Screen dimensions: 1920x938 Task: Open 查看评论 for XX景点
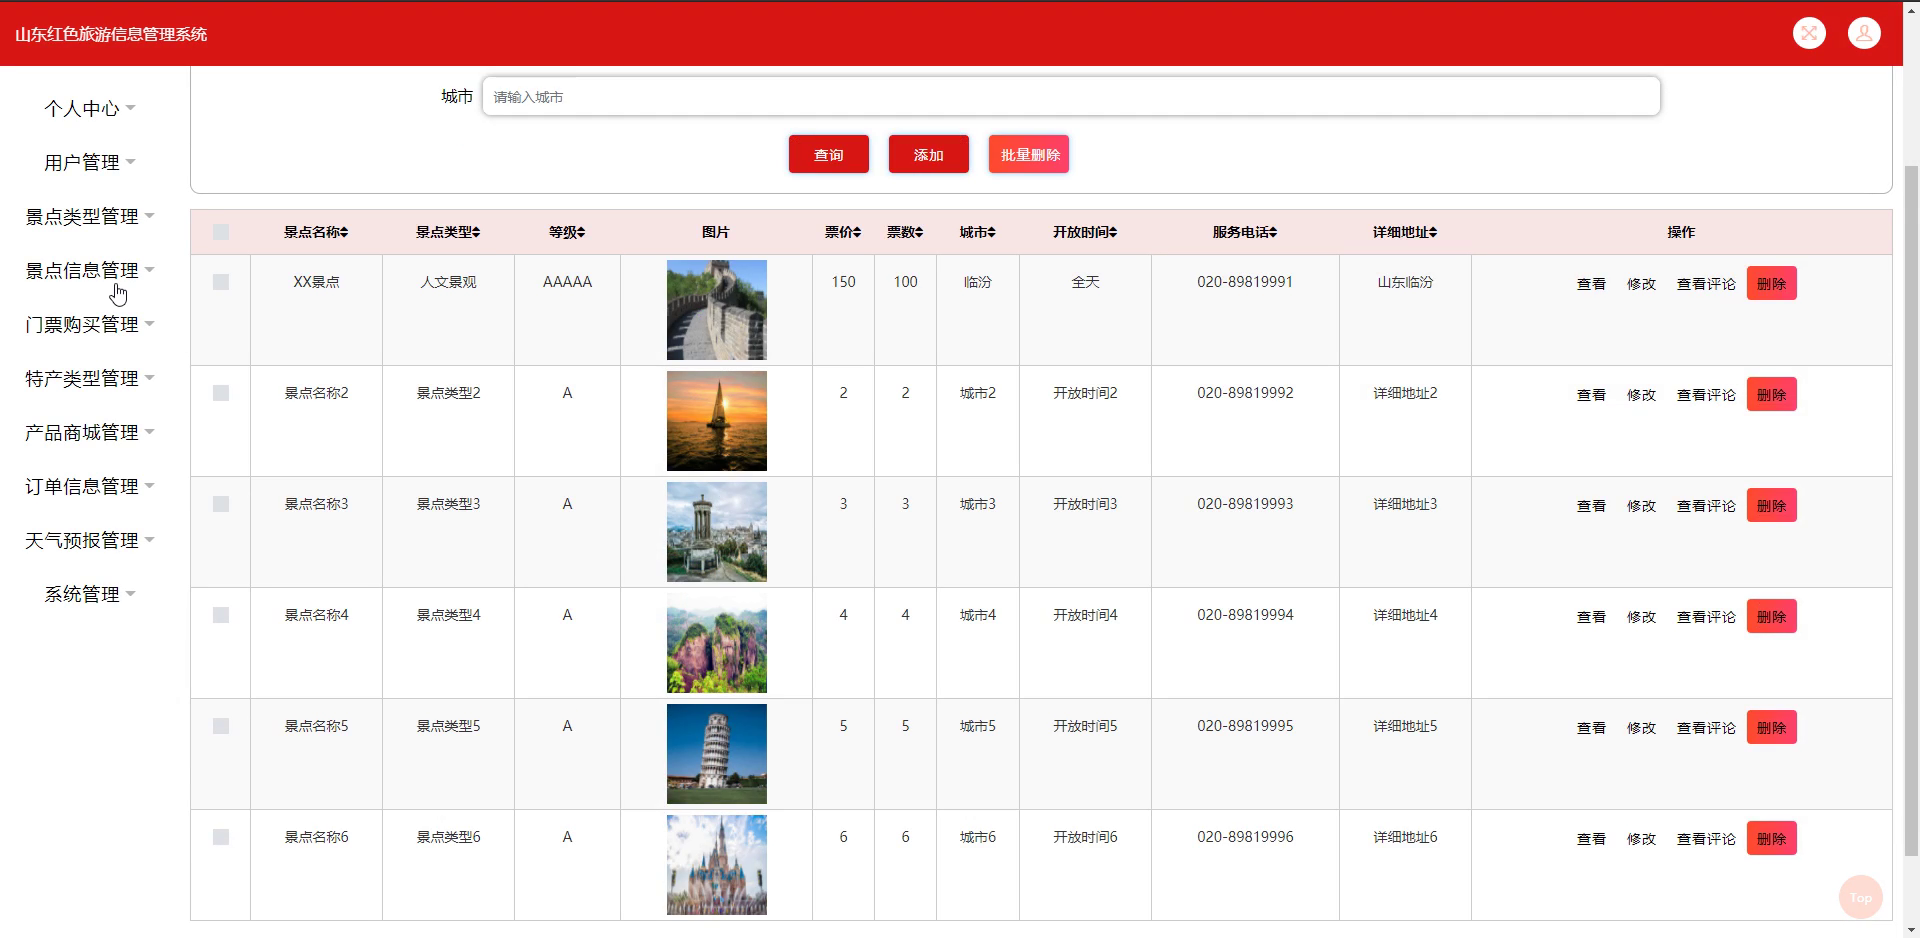click(1706, 284)
